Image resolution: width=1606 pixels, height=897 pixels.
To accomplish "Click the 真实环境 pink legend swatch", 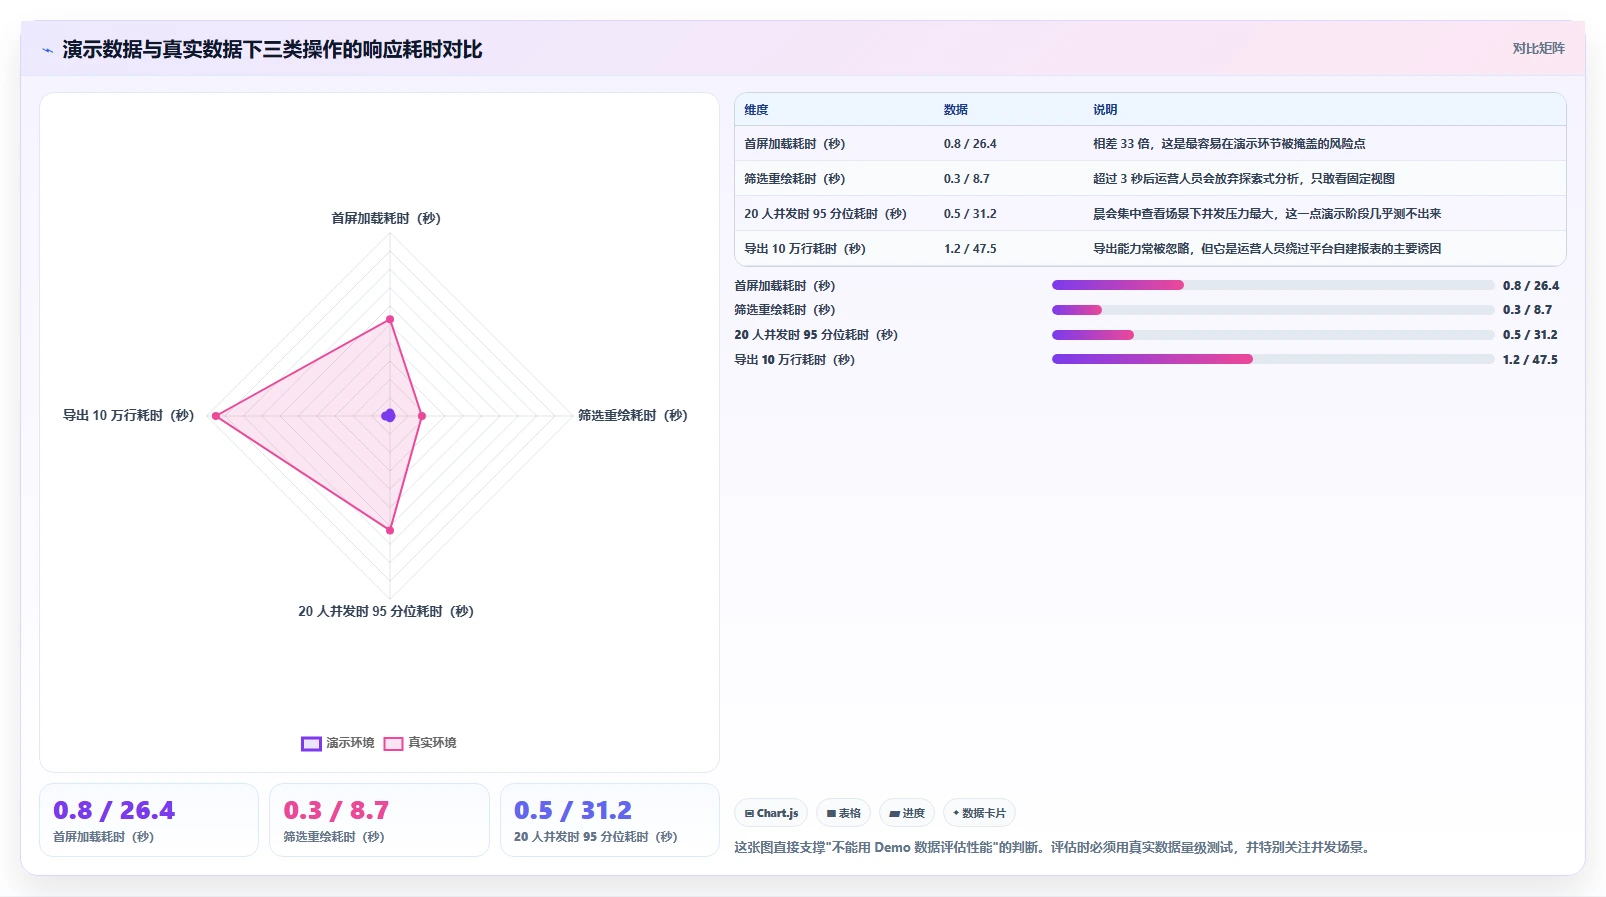I will pyautogui.click(x=394, y=743).
